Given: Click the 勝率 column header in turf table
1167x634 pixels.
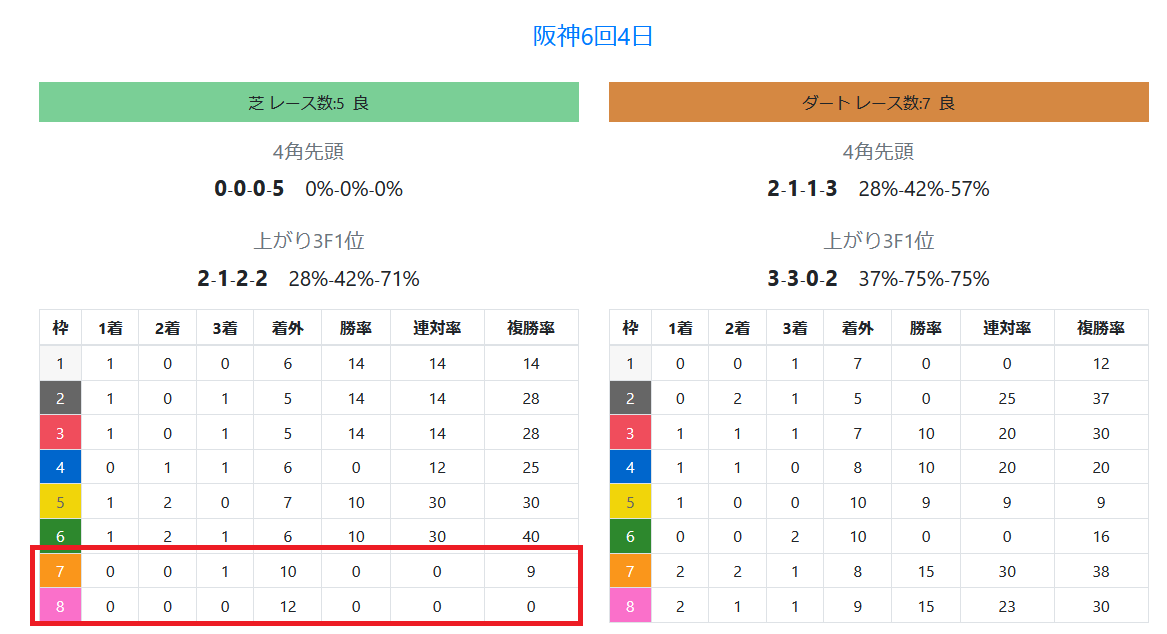Looking at the screenshot, I should (356, 328).
